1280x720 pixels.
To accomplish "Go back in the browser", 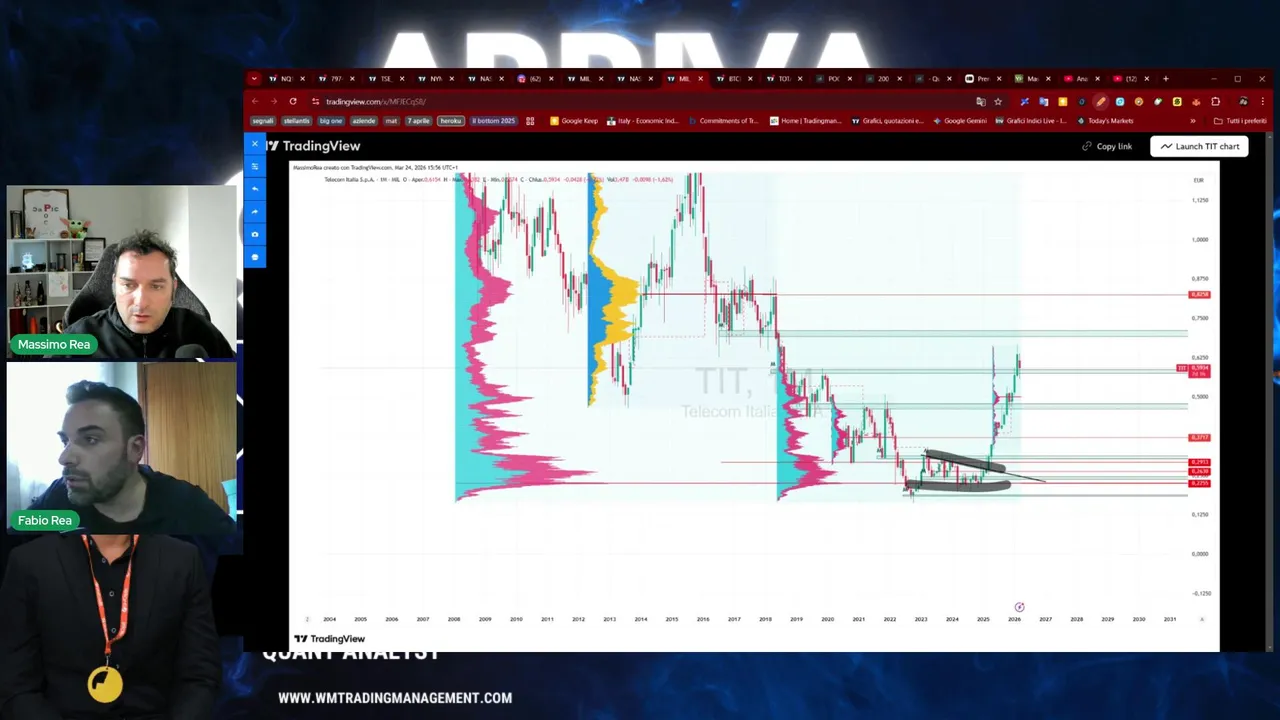I will [x=255, y=101].
